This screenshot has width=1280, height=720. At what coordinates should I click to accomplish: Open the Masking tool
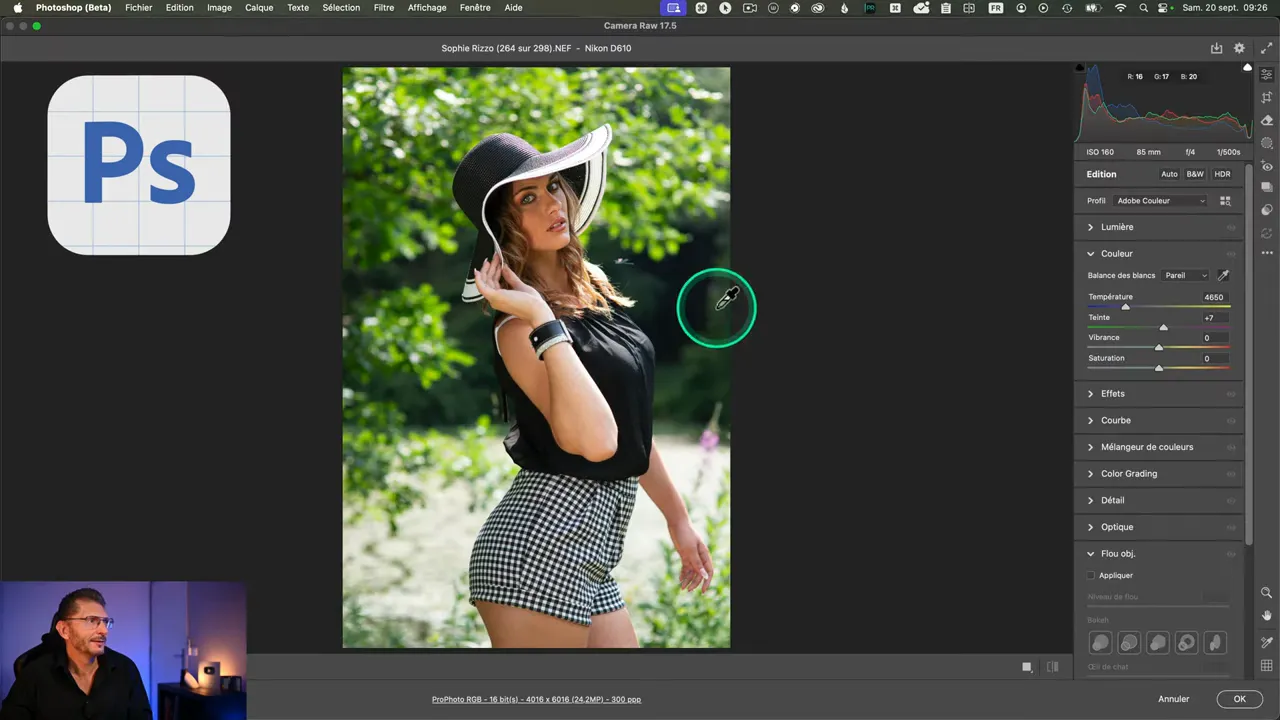click(x=1266, y=143)
